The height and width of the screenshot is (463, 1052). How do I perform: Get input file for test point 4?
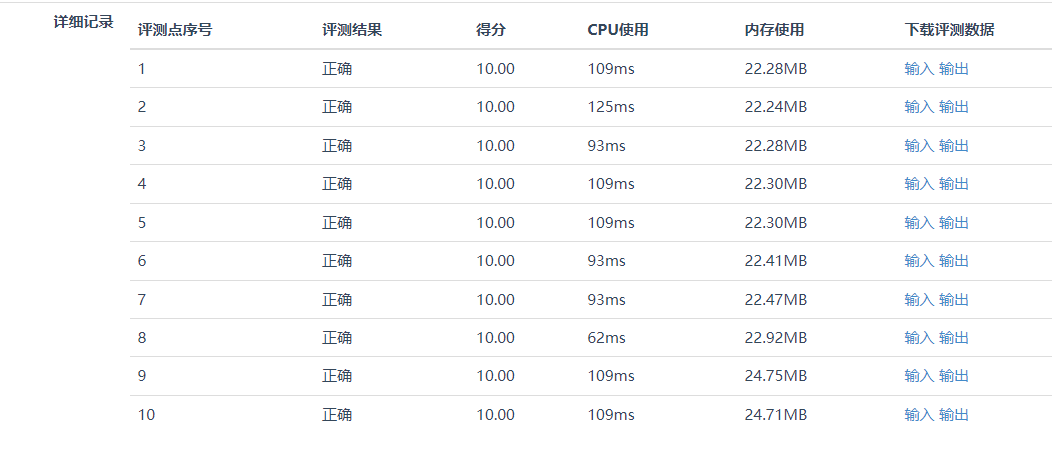tap(919, 184)
